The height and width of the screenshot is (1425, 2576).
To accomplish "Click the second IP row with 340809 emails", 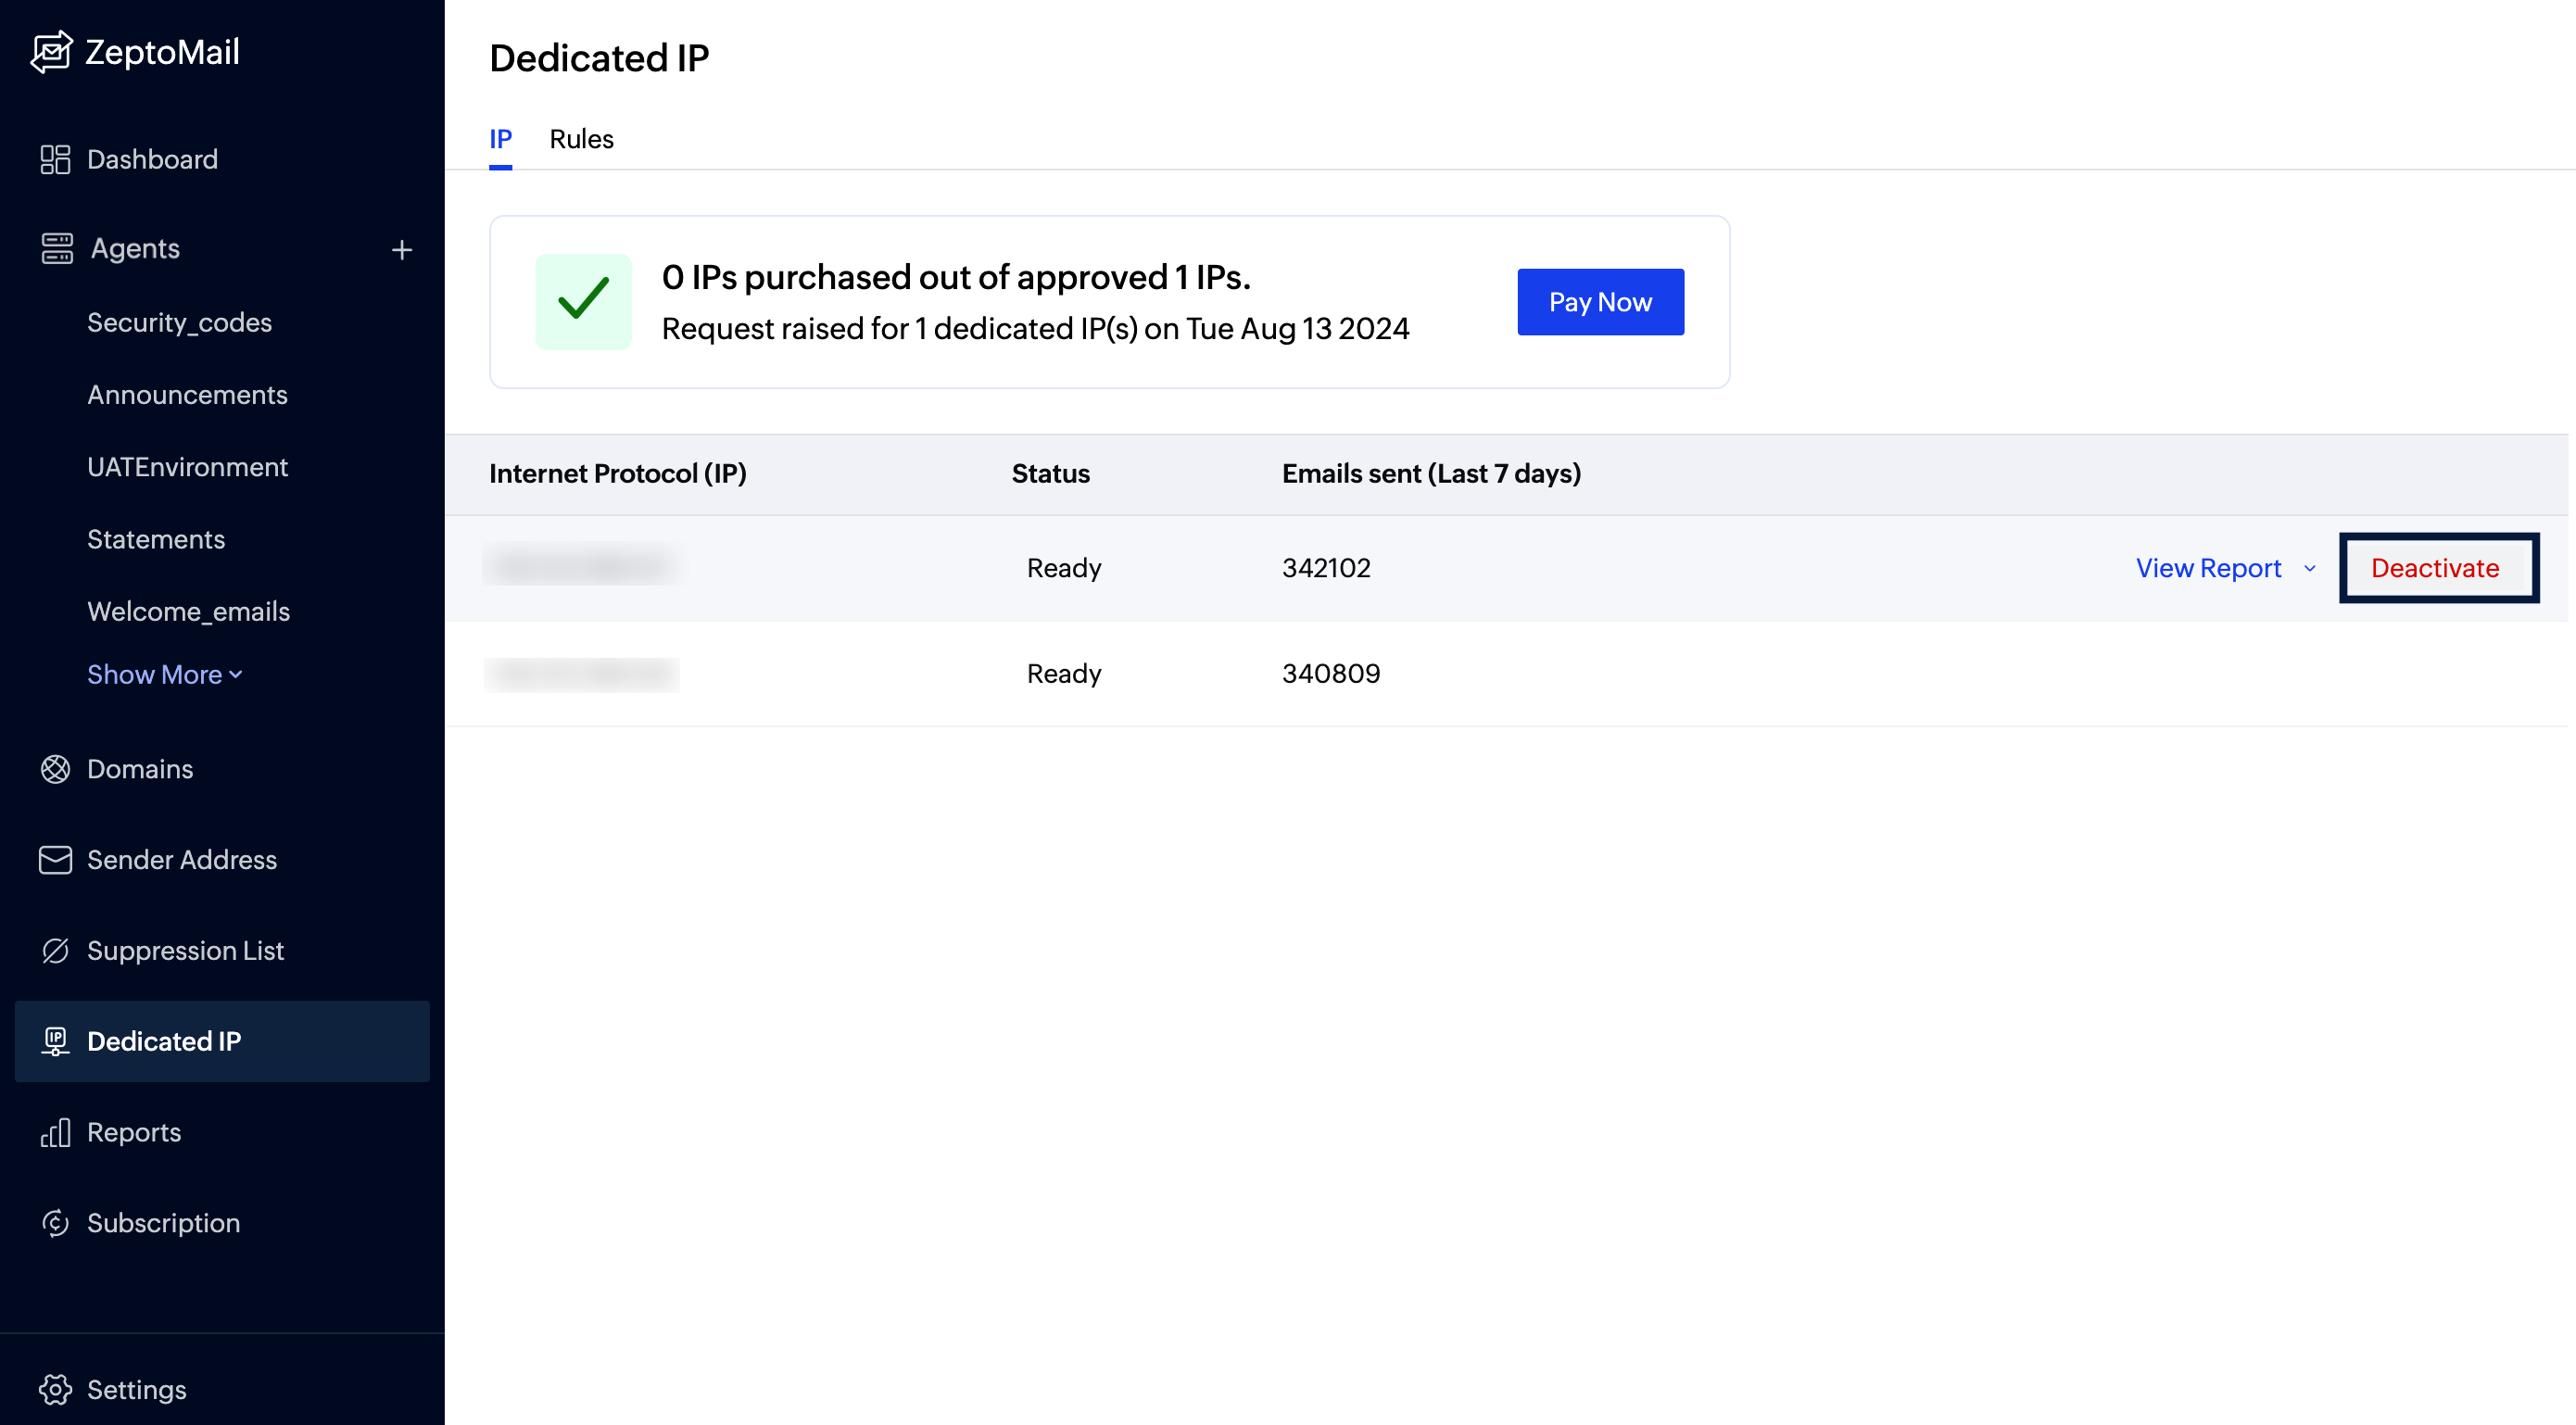I will (1330, 674).
